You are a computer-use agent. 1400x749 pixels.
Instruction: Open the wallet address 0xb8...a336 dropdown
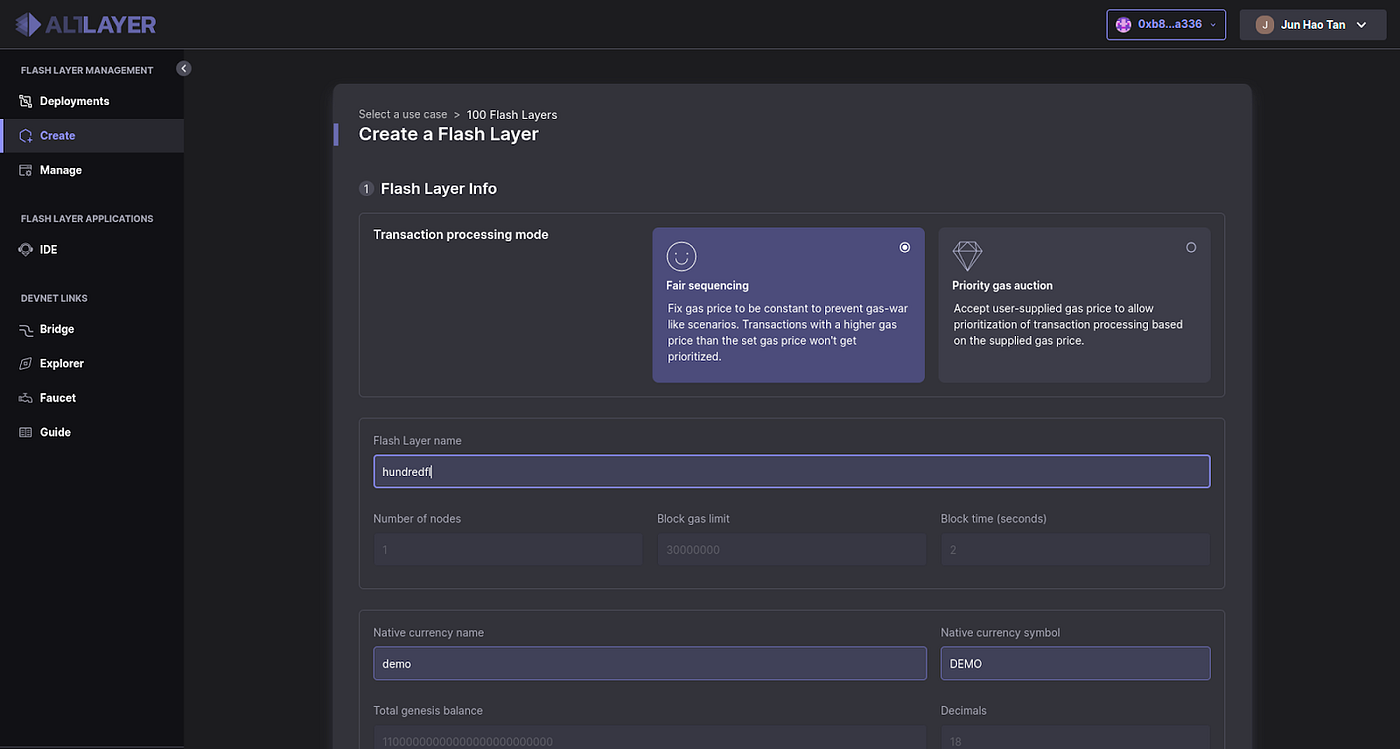tap(1165, 24)
